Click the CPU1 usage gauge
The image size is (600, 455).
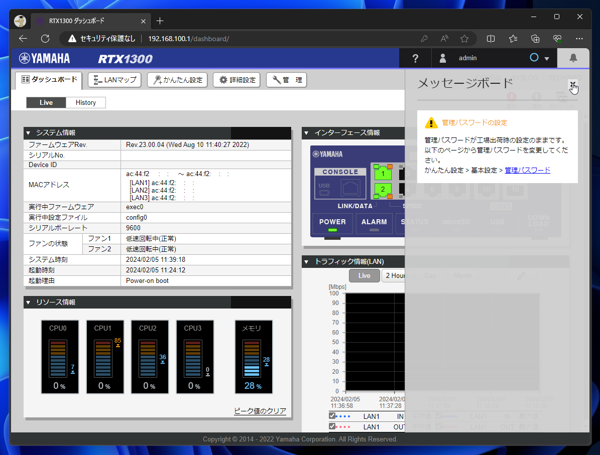(105, 357)
